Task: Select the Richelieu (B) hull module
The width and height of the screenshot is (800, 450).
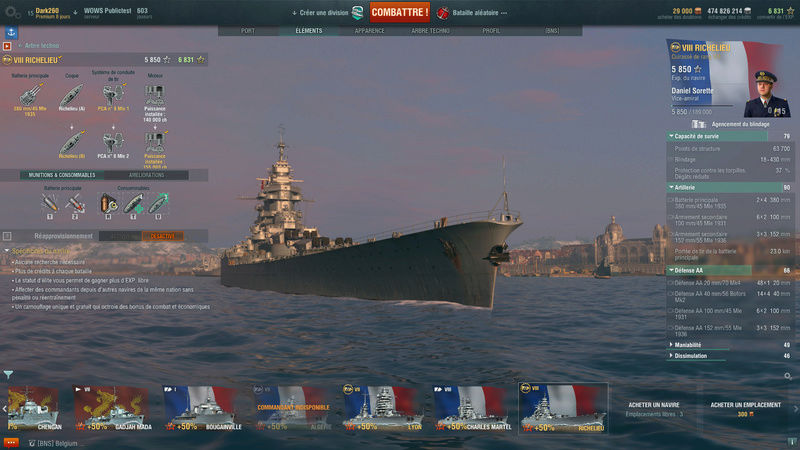Action: pos(72,142)
